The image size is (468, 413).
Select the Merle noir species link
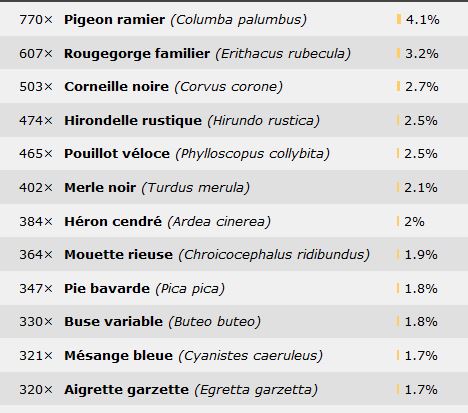pos(100,187)
